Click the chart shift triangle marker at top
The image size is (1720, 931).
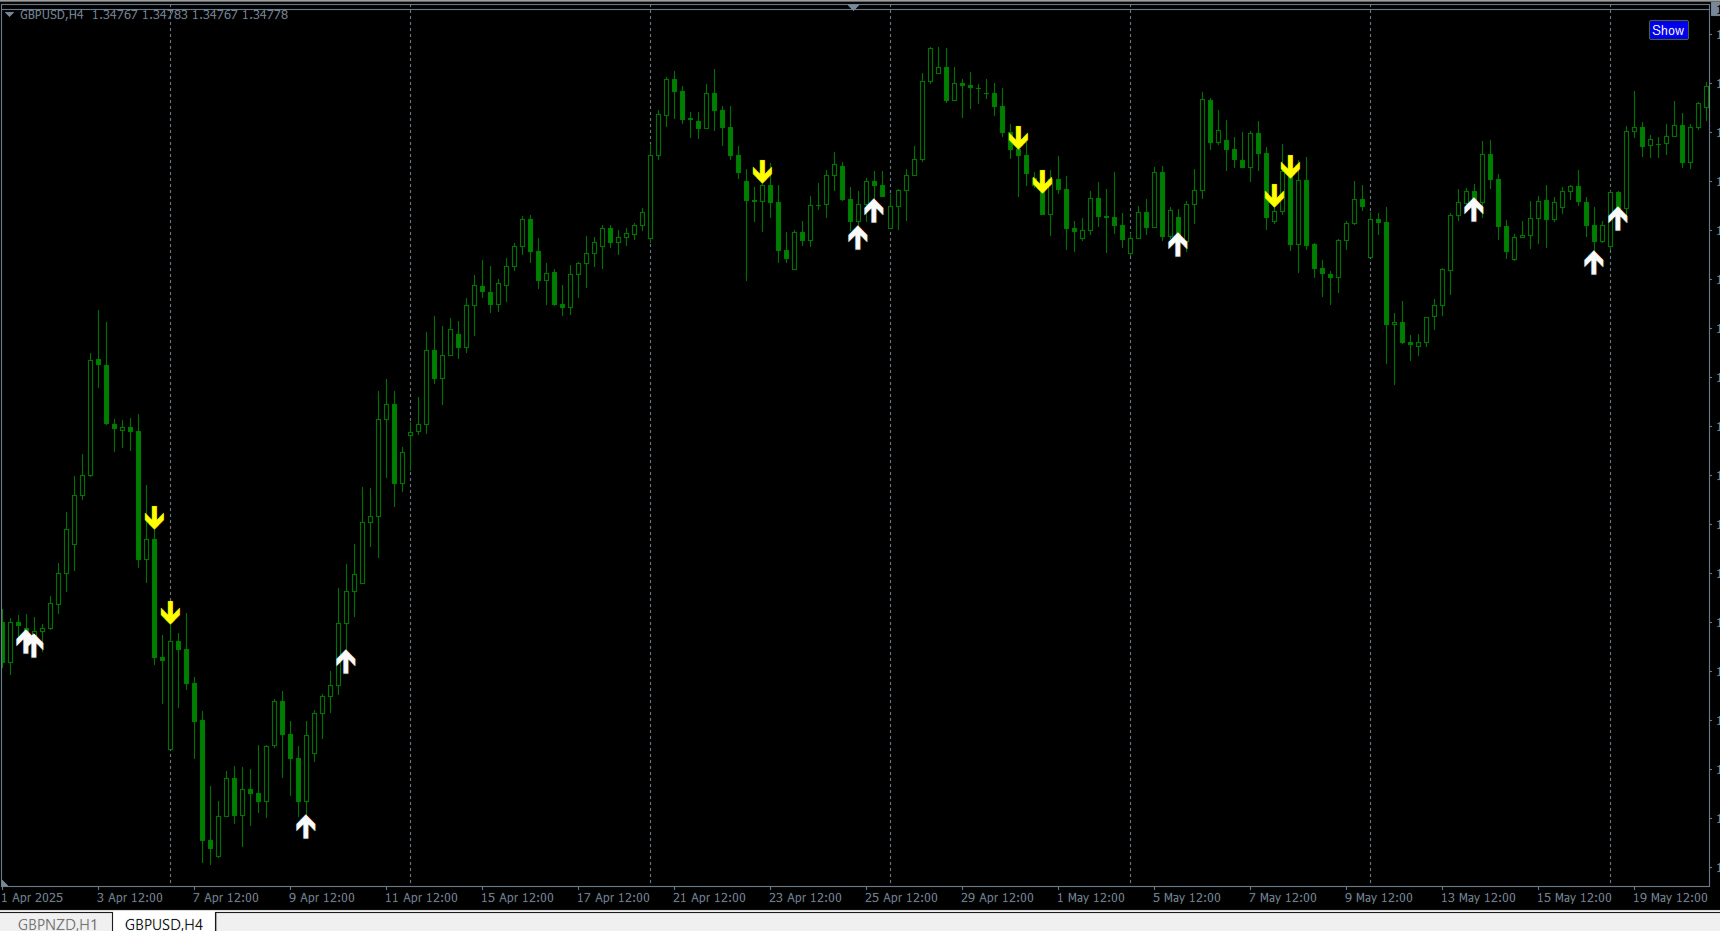click(x=853, y=7)
